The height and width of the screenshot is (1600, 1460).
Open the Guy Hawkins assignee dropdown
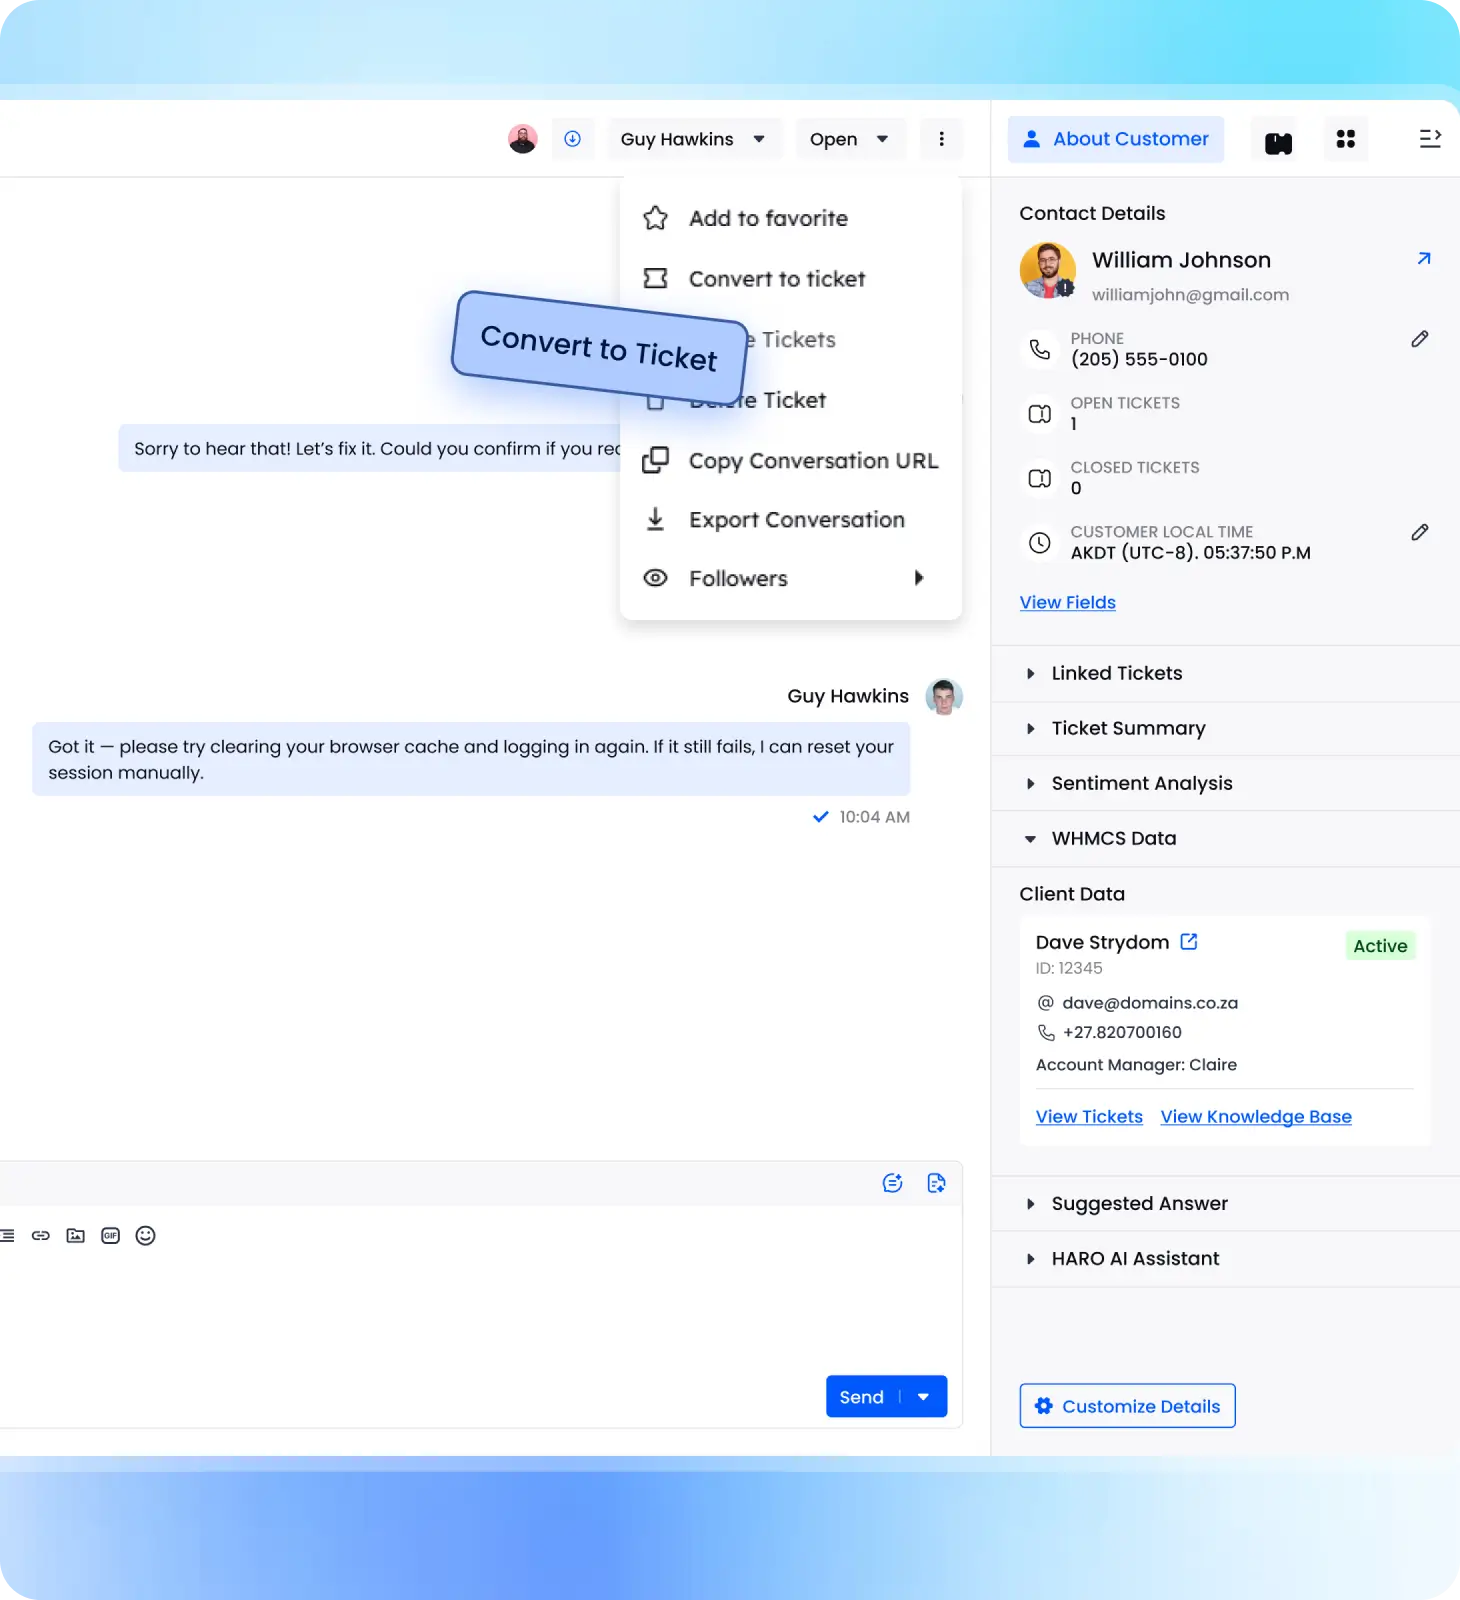coord(693,139)
